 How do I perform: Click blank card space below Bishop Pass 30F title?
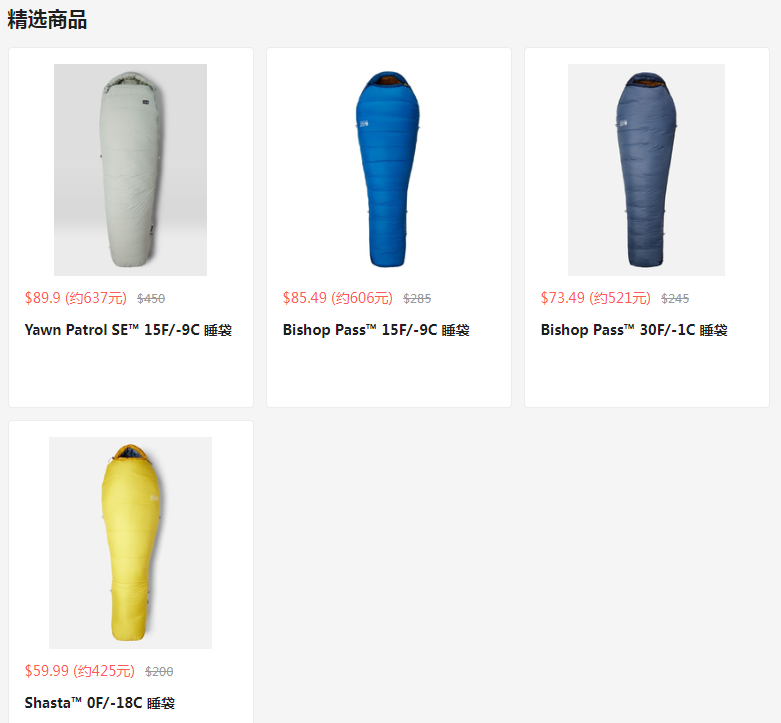point(647,373)
